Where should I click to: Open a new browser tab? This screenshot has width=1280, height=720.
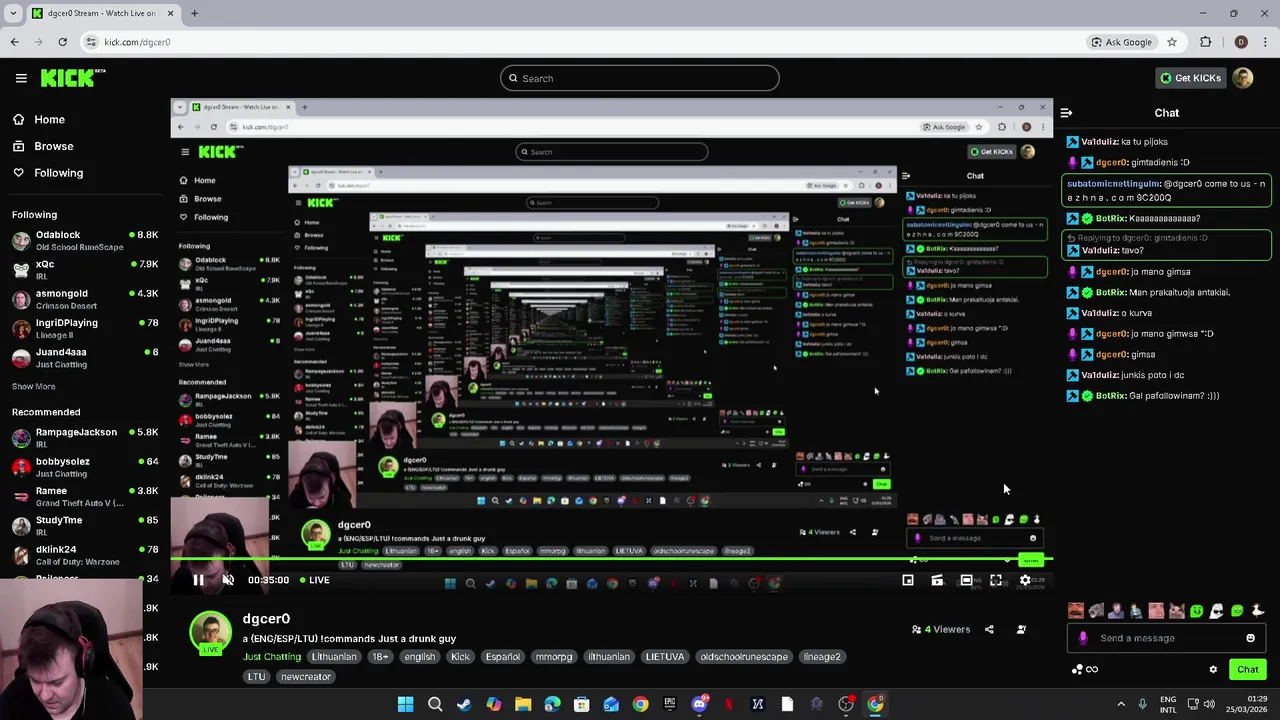(x=194, y=13)
